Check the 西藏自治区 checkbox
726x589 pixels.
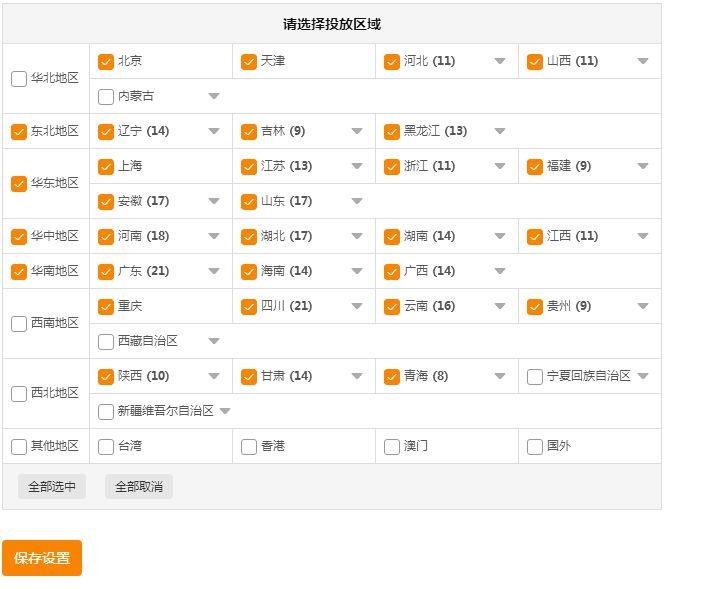(x=106, y=342)
